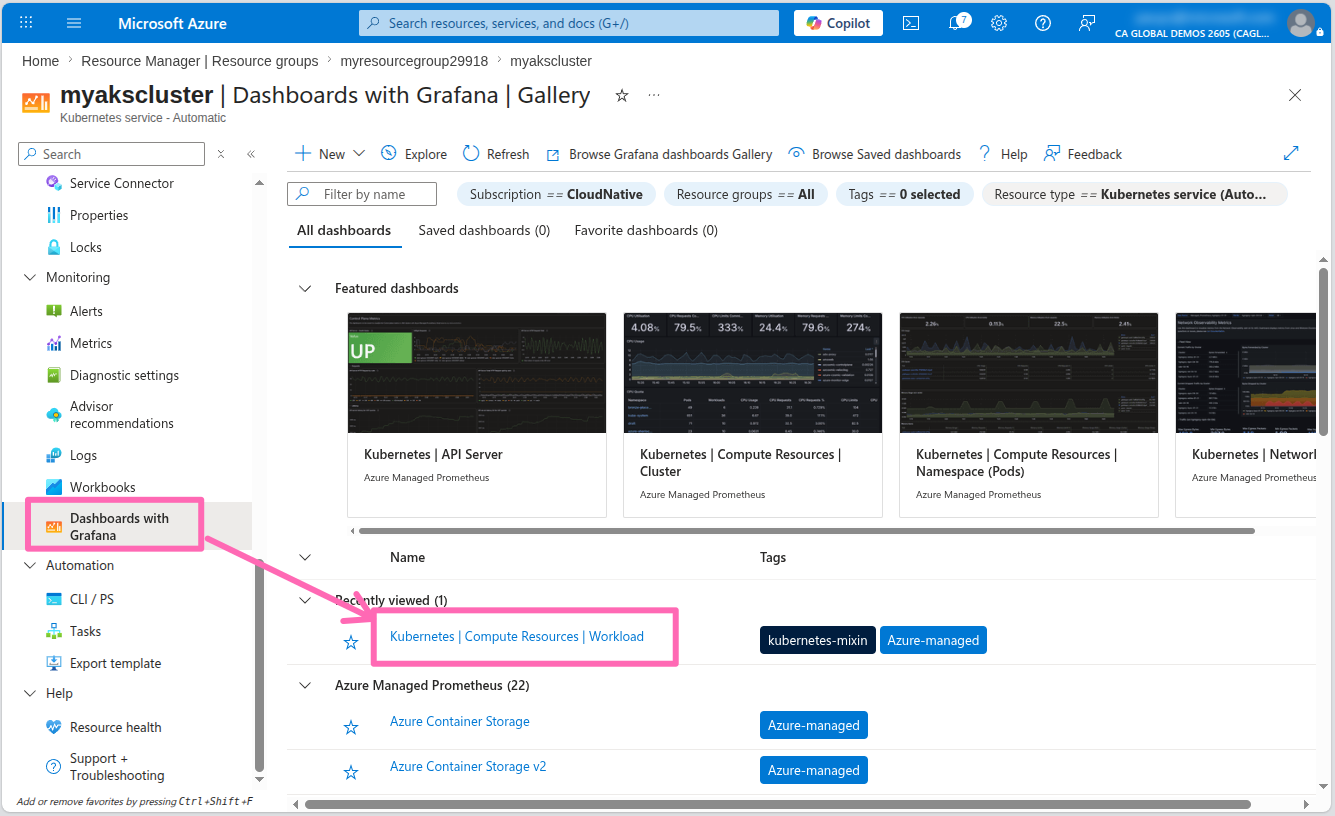Star the Azure Container Storage dashboard
1335x816 pixels.
351,727
